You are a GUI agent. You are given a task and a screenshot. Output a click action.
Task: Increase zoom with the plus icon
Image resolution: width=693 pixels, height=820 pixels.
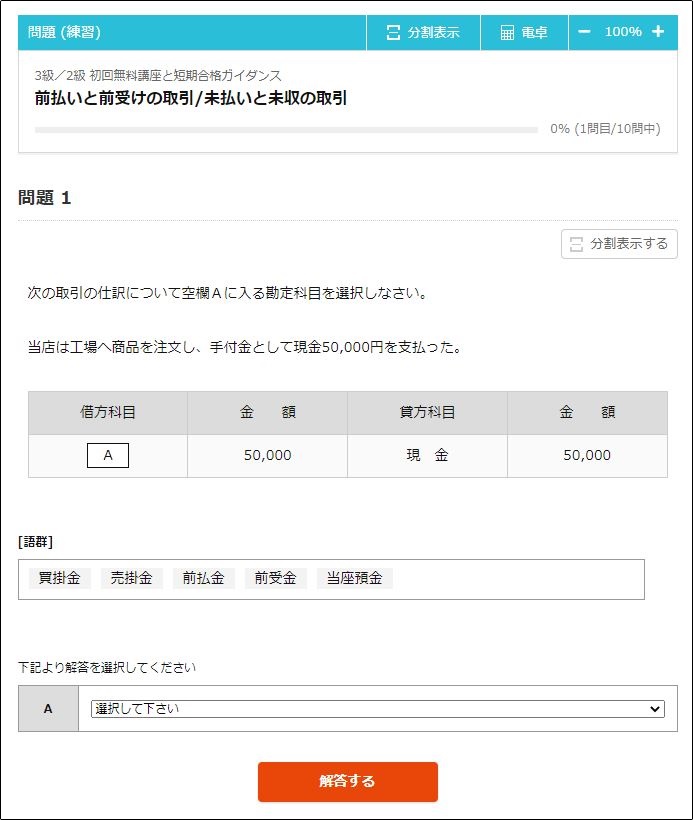(658, 32)
